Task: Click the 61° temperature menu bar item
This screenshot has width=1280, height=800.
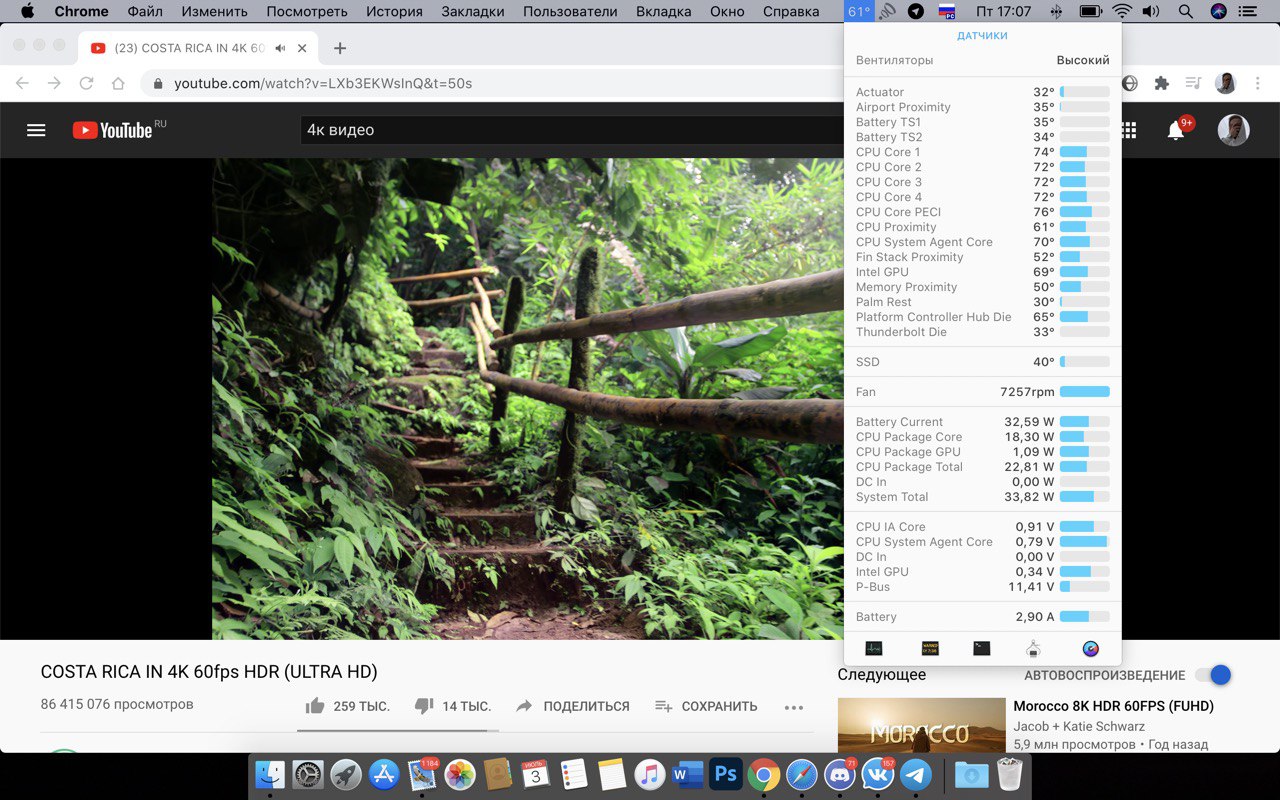Action: tap(859, 12)
